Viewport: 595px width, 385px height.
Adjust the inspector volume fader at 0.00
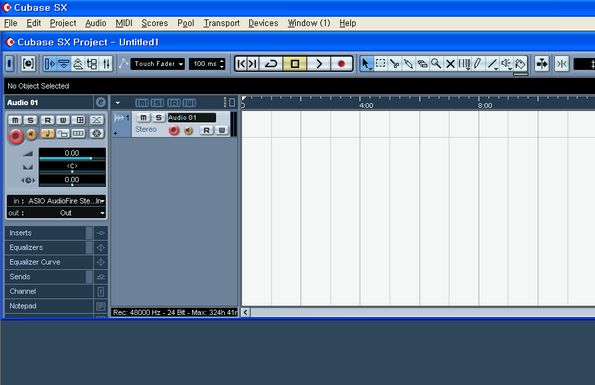(72, 155)
